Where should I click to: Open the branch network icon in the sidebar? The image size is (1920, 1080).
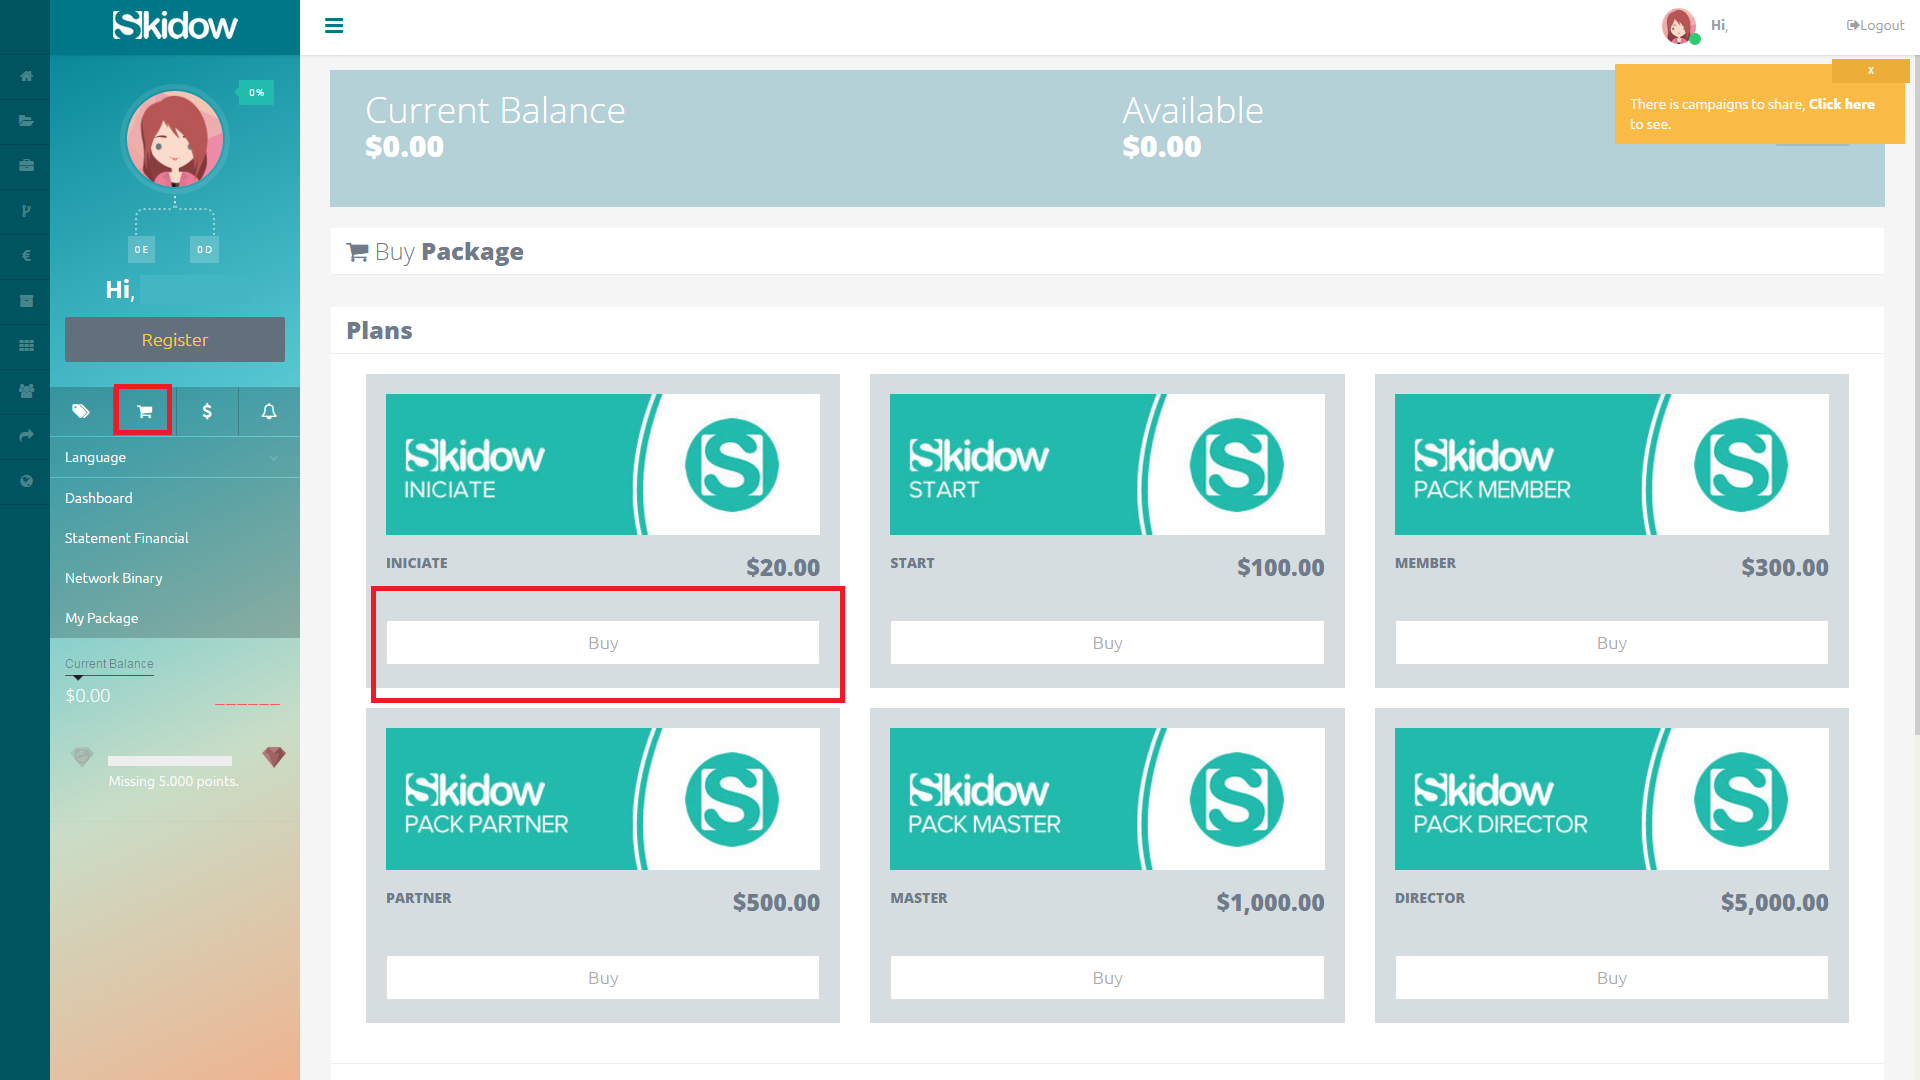coord(26,211)
